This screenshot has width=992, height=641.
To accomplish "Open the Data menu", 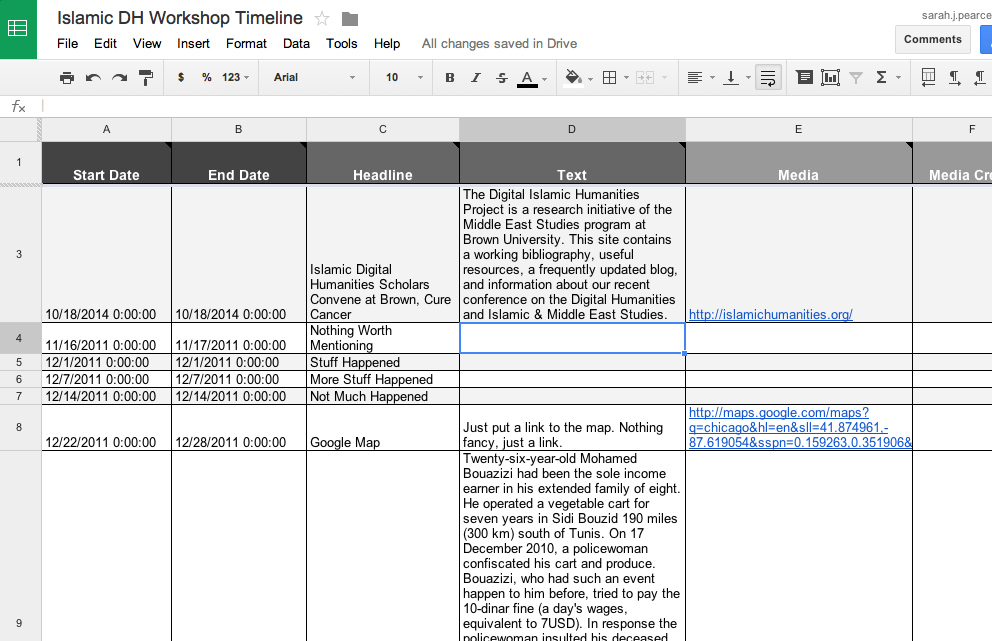I will pos(296,44).
